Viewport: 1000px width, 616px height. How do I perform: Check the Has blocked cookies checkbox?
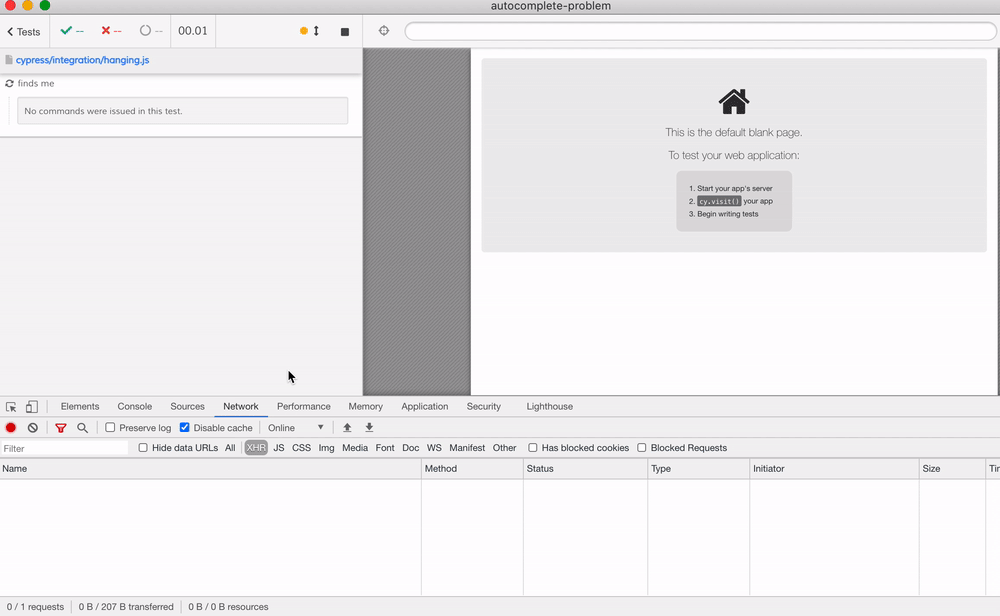click(x=534, y=448)
